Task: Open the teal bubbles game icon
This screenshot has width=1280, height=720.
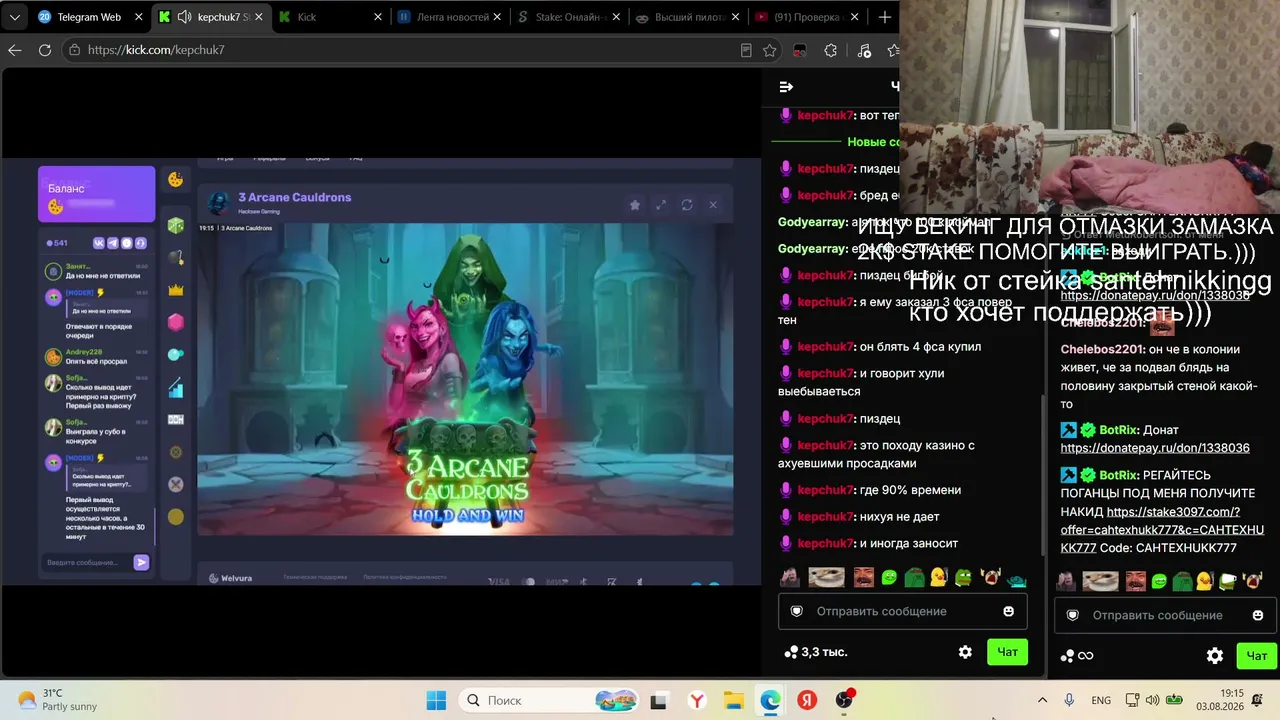Action: click(176, 354)
